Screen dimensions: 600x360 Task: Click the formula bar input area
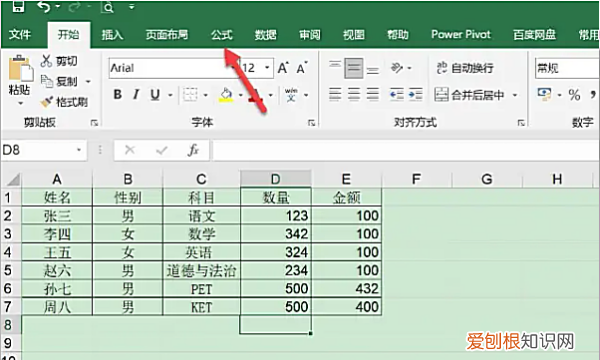pos(406,150)
